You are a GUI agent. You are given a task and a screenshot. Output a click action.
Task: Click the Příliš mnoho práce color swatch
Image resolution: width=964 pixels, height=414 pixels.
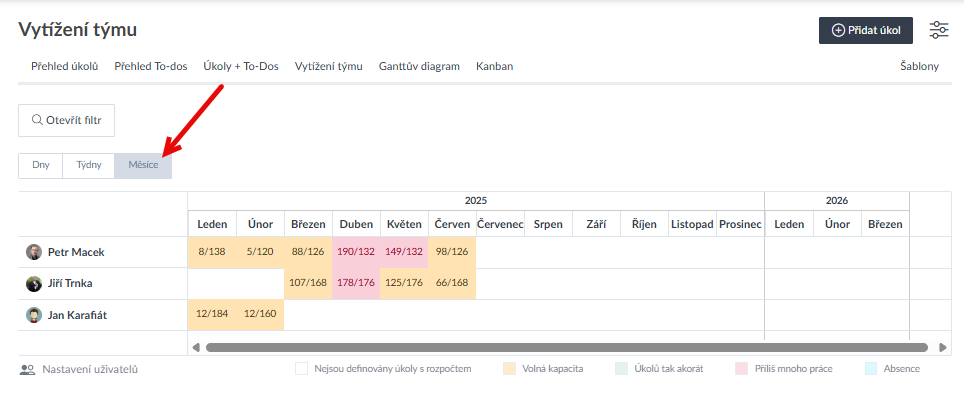(741, 369)
